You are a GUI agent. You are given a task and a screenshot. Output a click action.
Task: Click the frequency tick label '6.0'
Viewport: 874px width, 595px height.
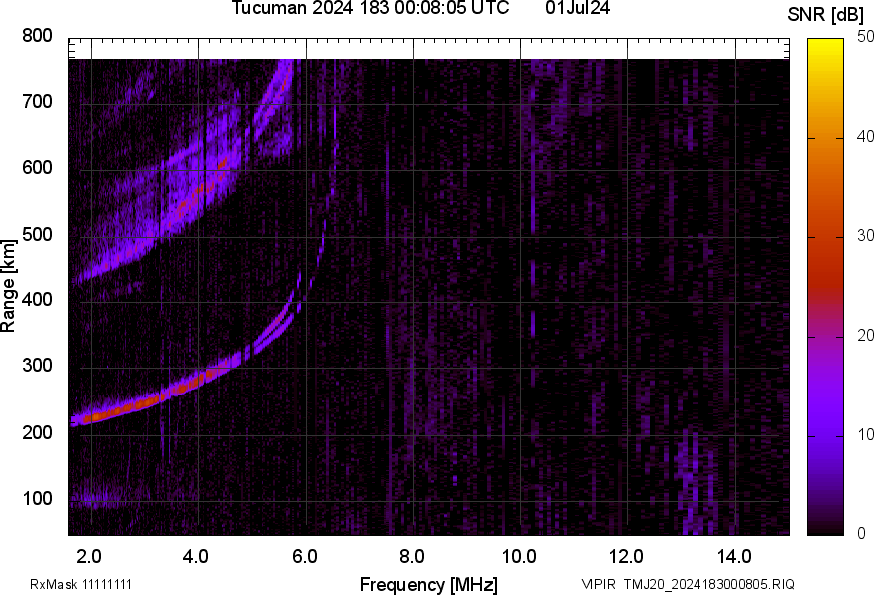click(304, 557)
